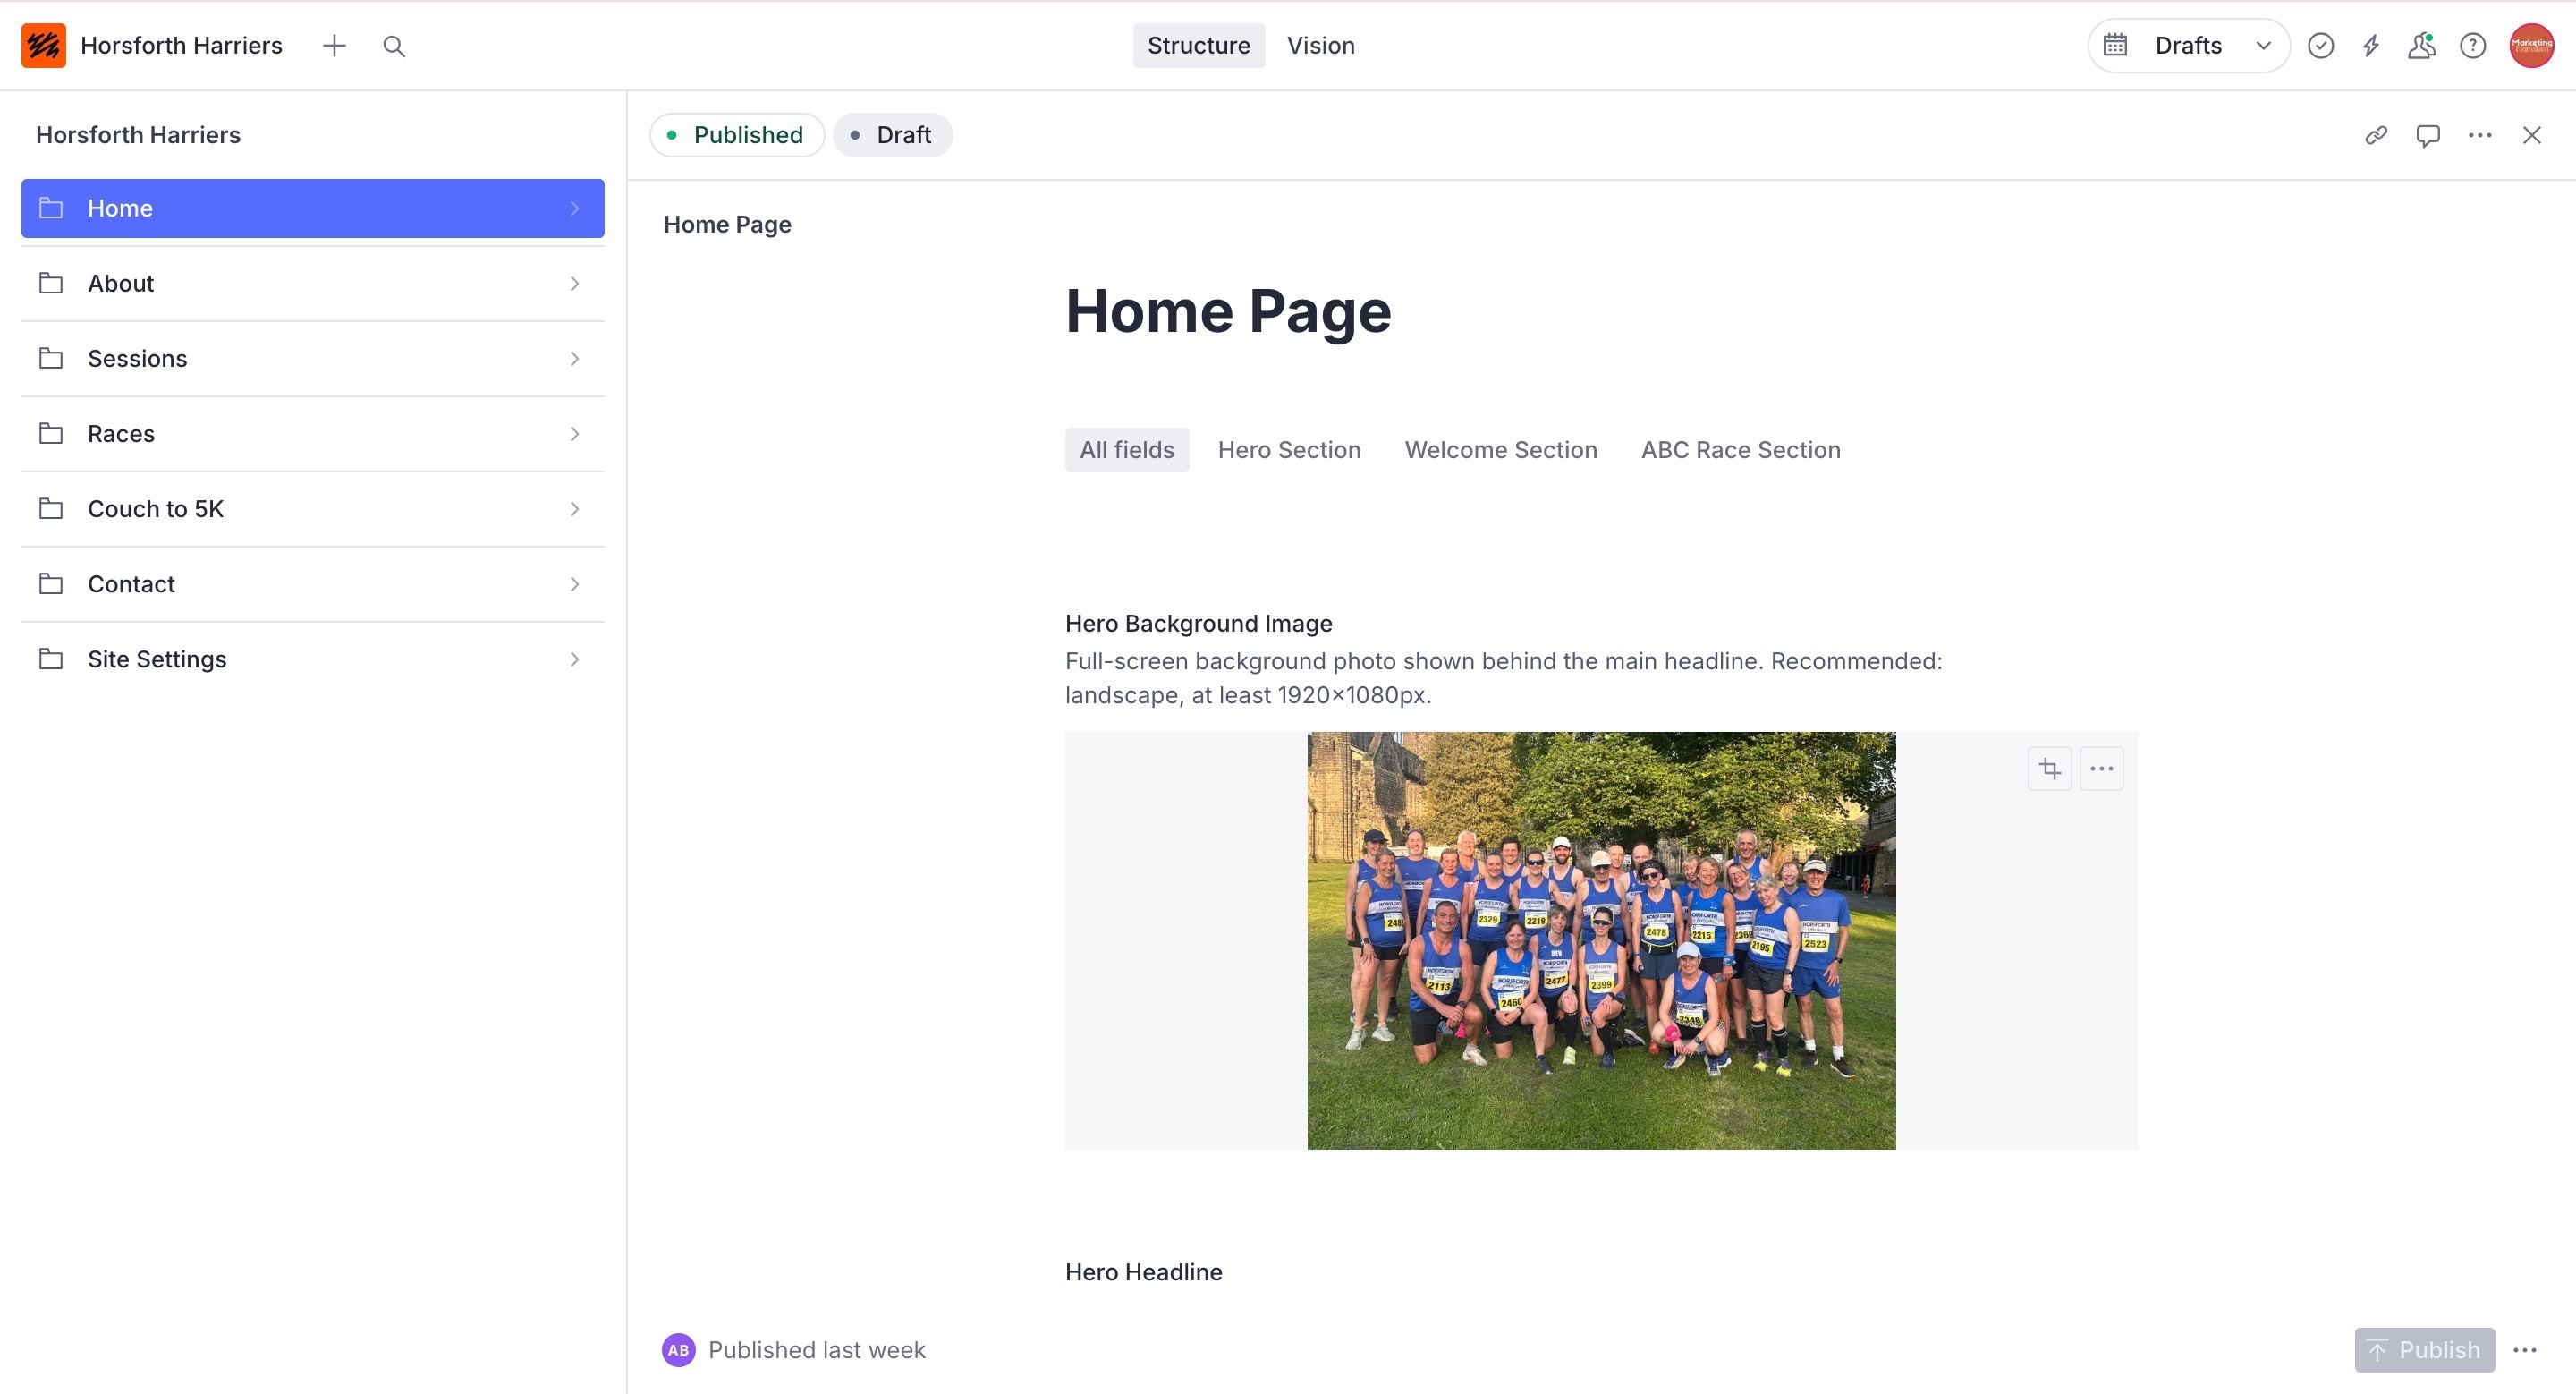Switch to Draft version chip
The height and width of the screenshot is (1394, 2576).
point(892,135)
